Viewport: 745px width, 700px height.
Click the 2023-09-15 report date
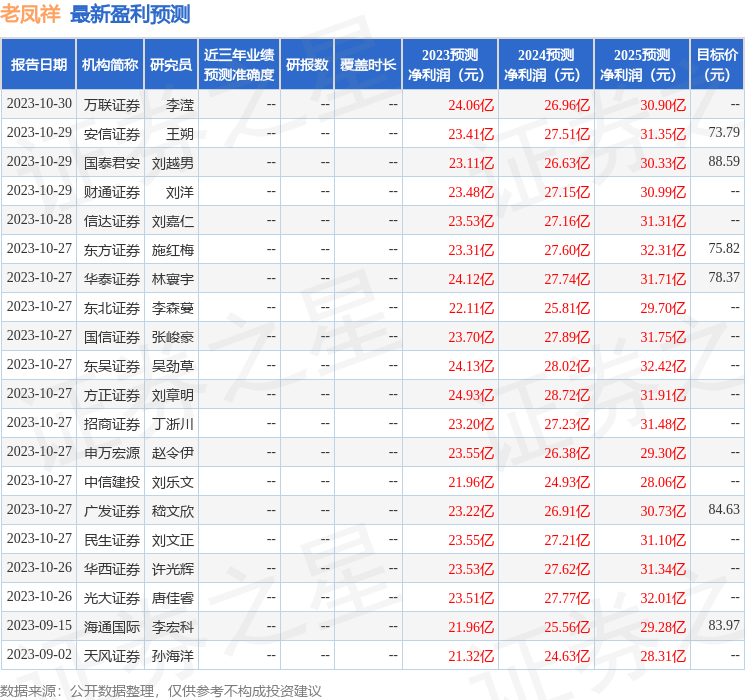39,625
